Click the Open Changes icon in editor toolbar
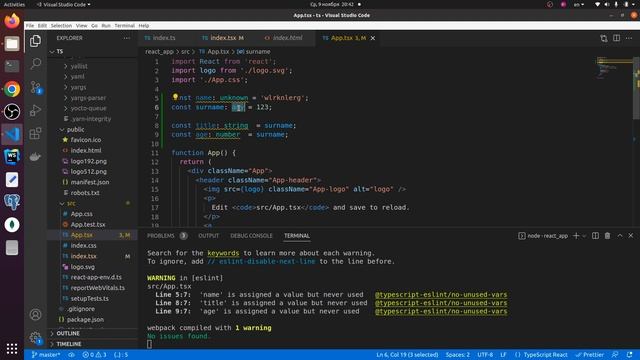Screen dimensions: 640x360 click(x=604, y=38)
